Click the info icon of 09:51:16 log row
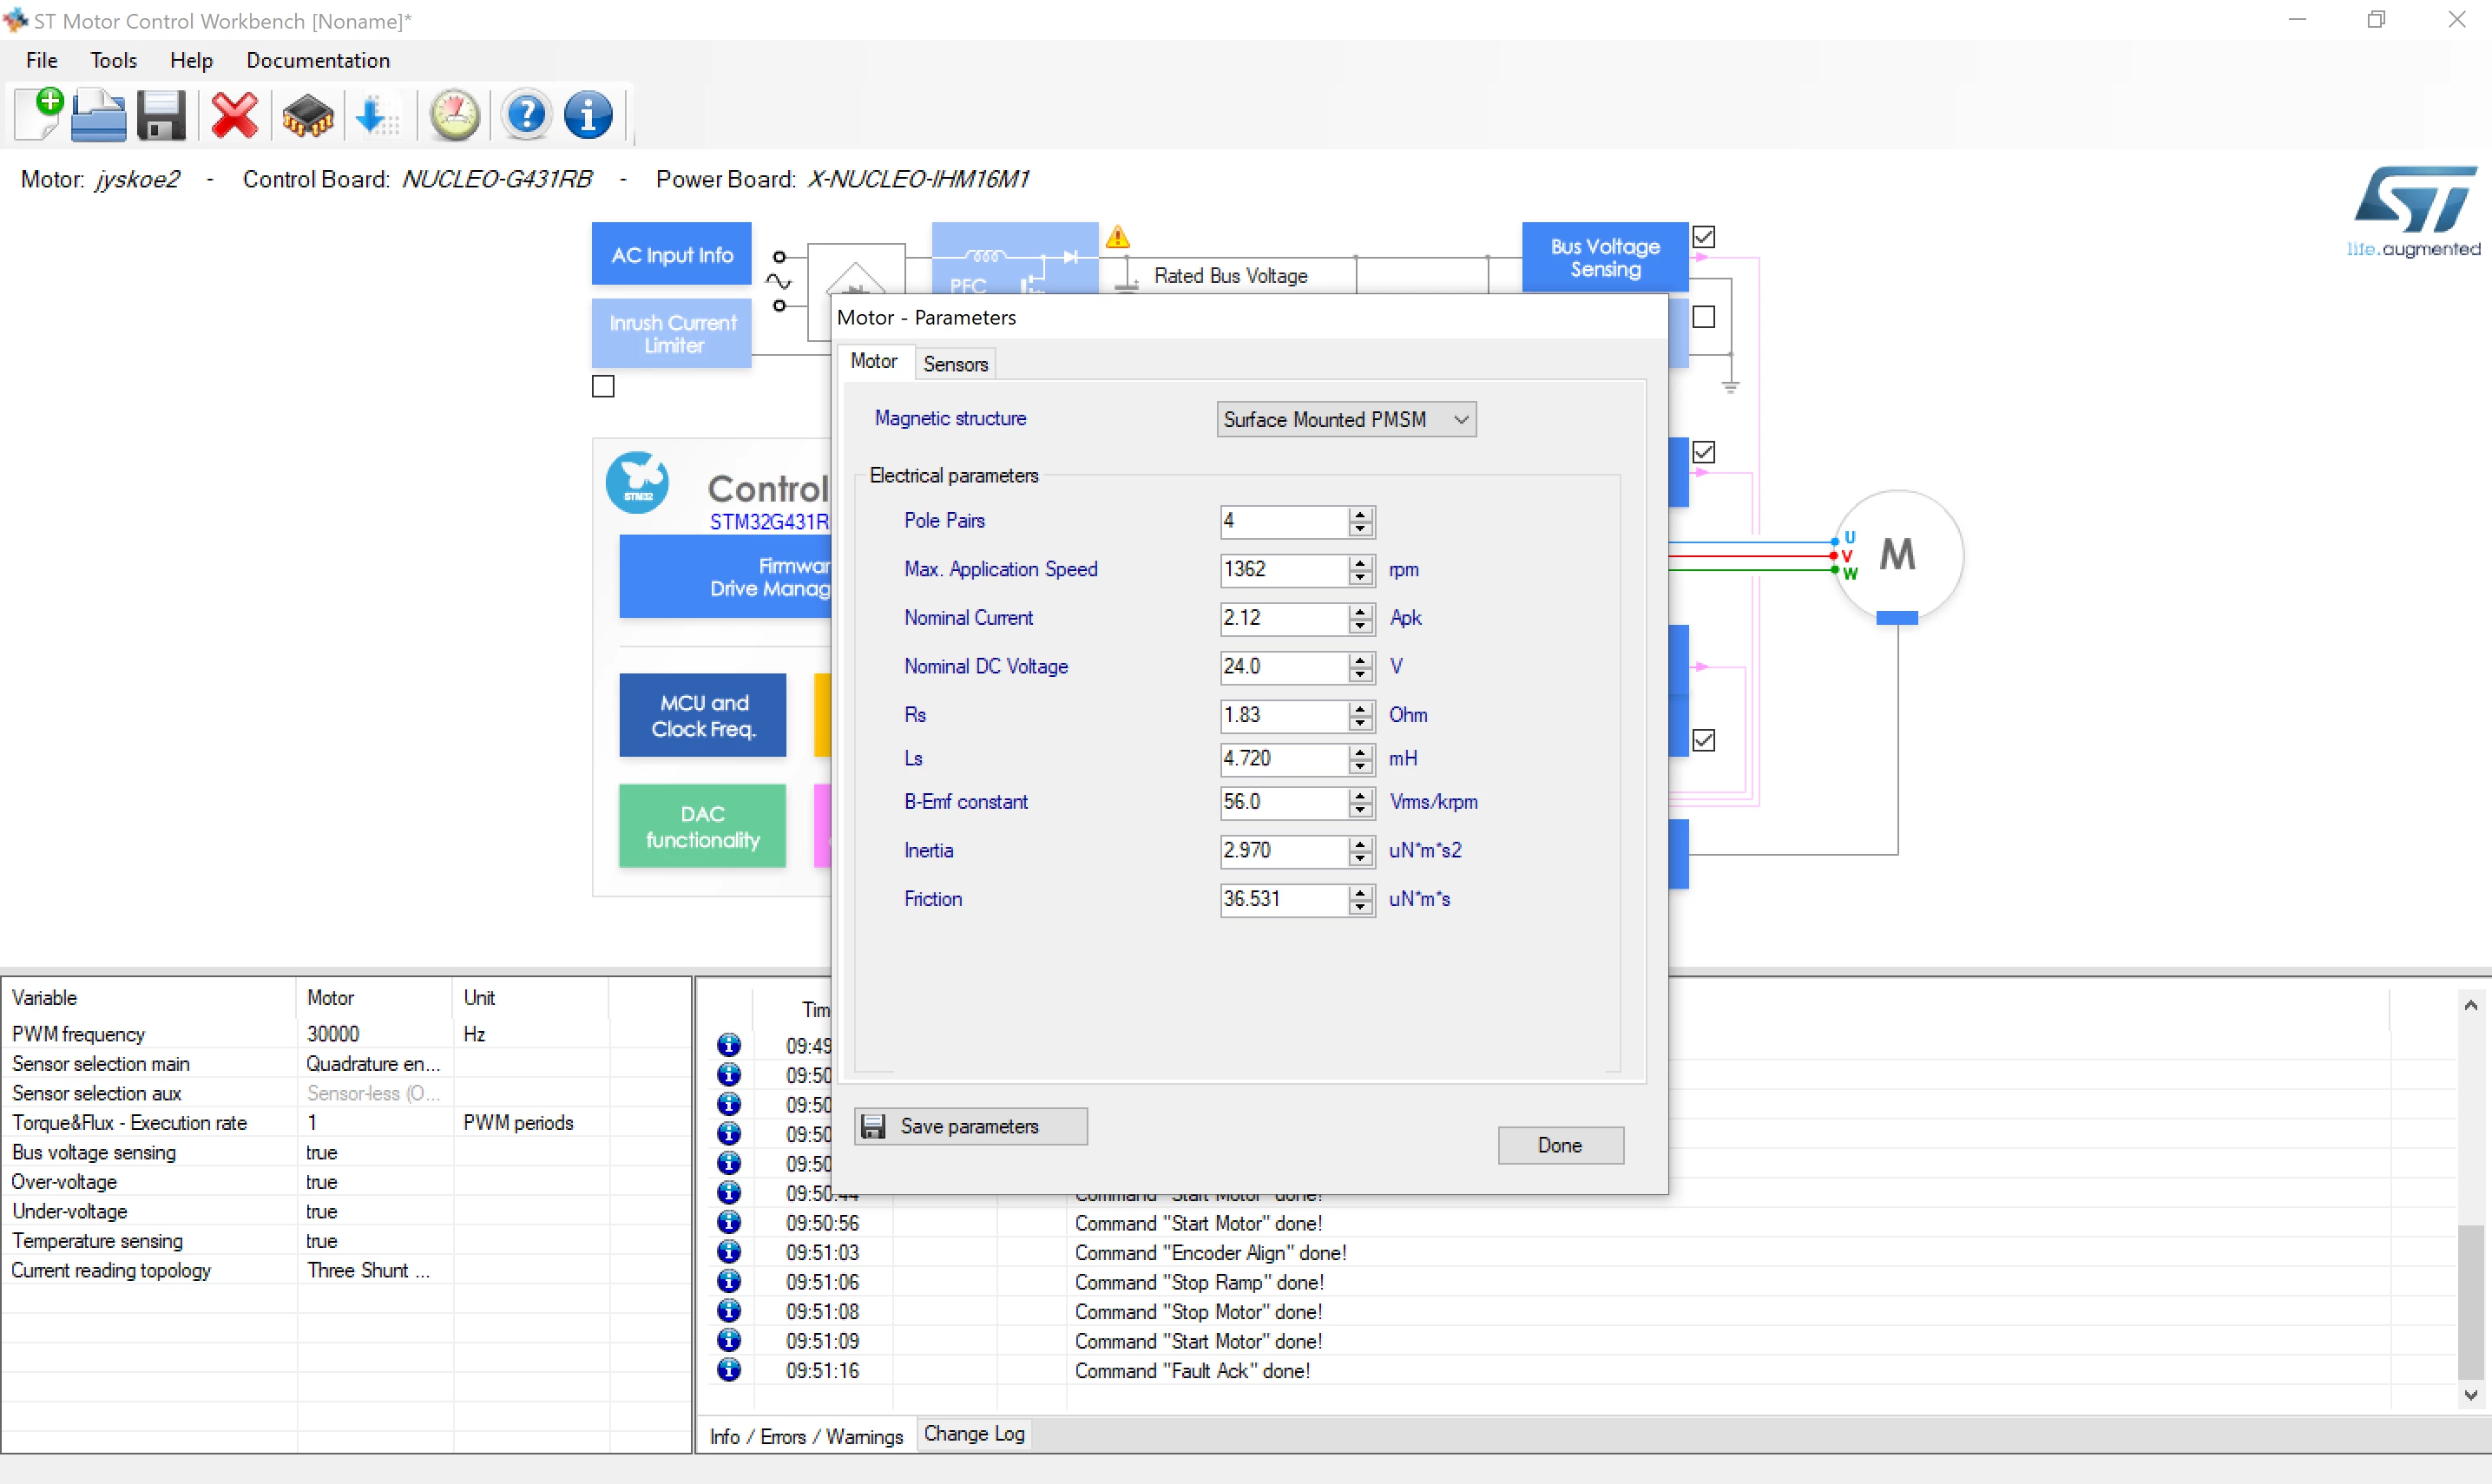The image size is (2492, 1484). tap(729, 1370)
